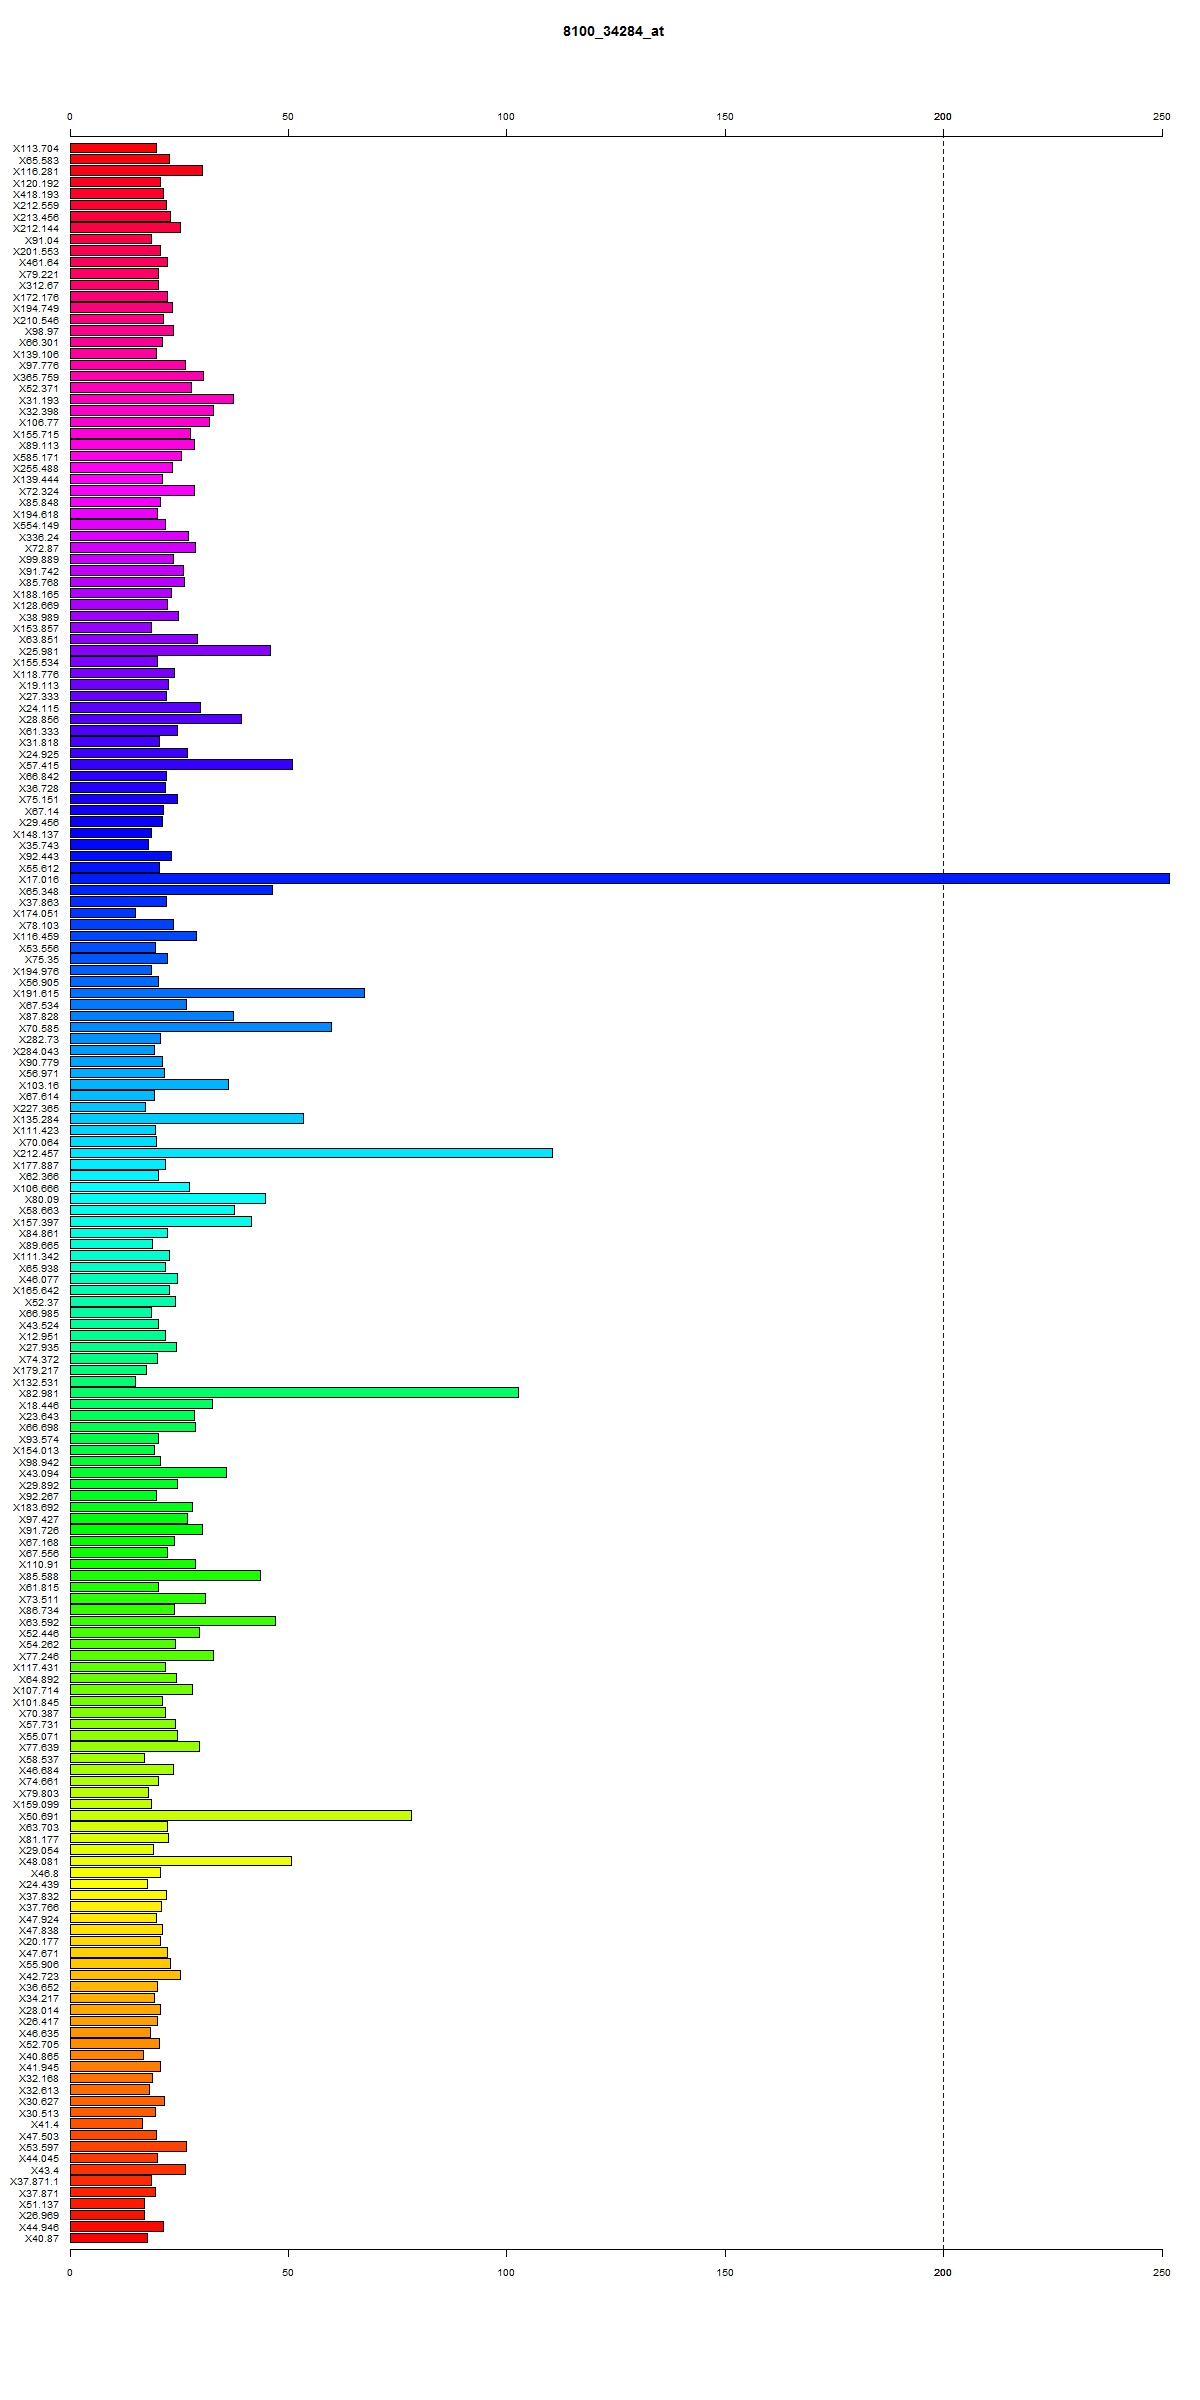Image resolution: width=1200 pixels, height=2400 pixels.
Task: Select the X77.246 row label
Action: 39,1657
